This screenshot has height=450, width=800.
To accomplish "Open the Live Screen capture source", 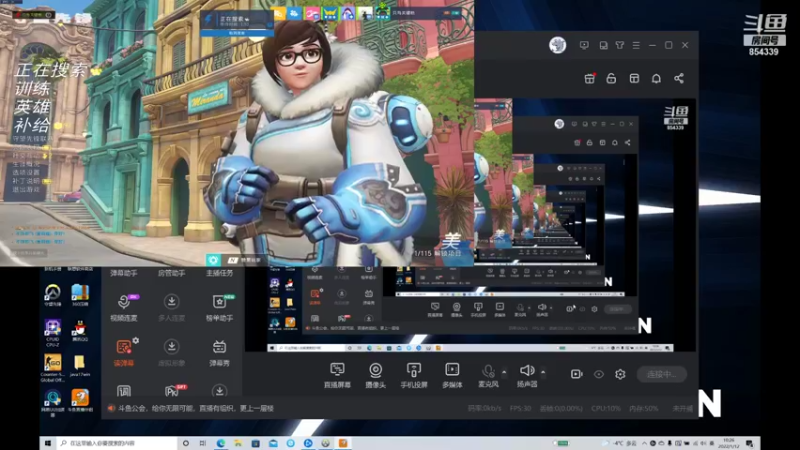I will (x=337, y=375).
